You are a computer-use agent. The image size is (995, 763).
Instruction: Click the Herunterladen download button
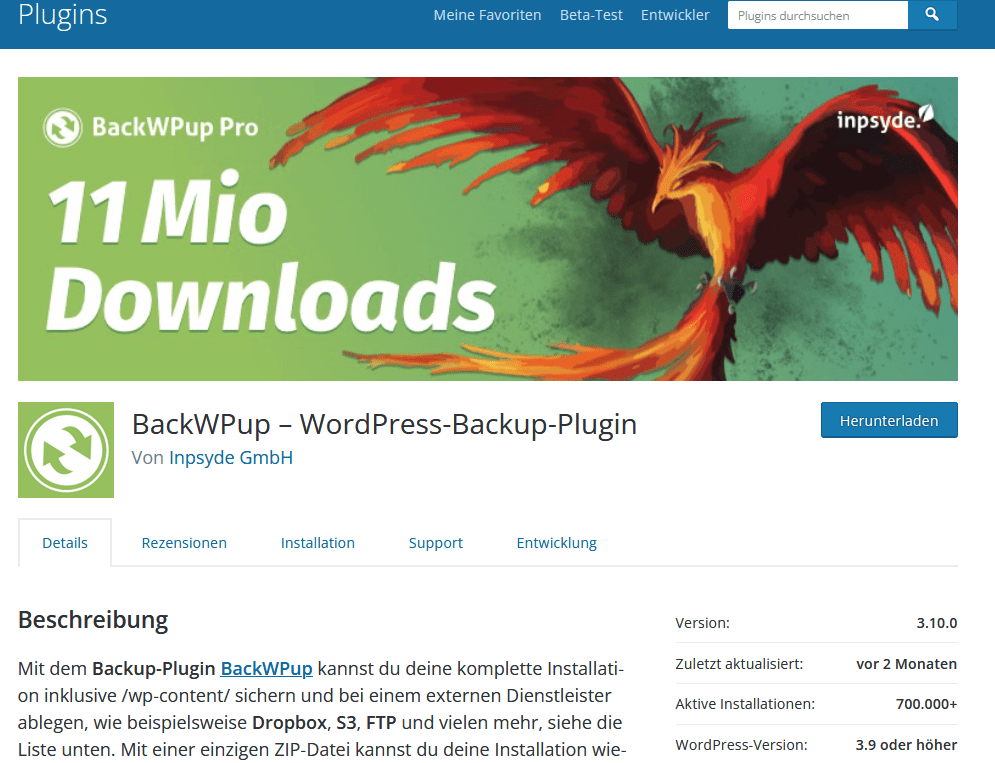[x=889, y=420]
